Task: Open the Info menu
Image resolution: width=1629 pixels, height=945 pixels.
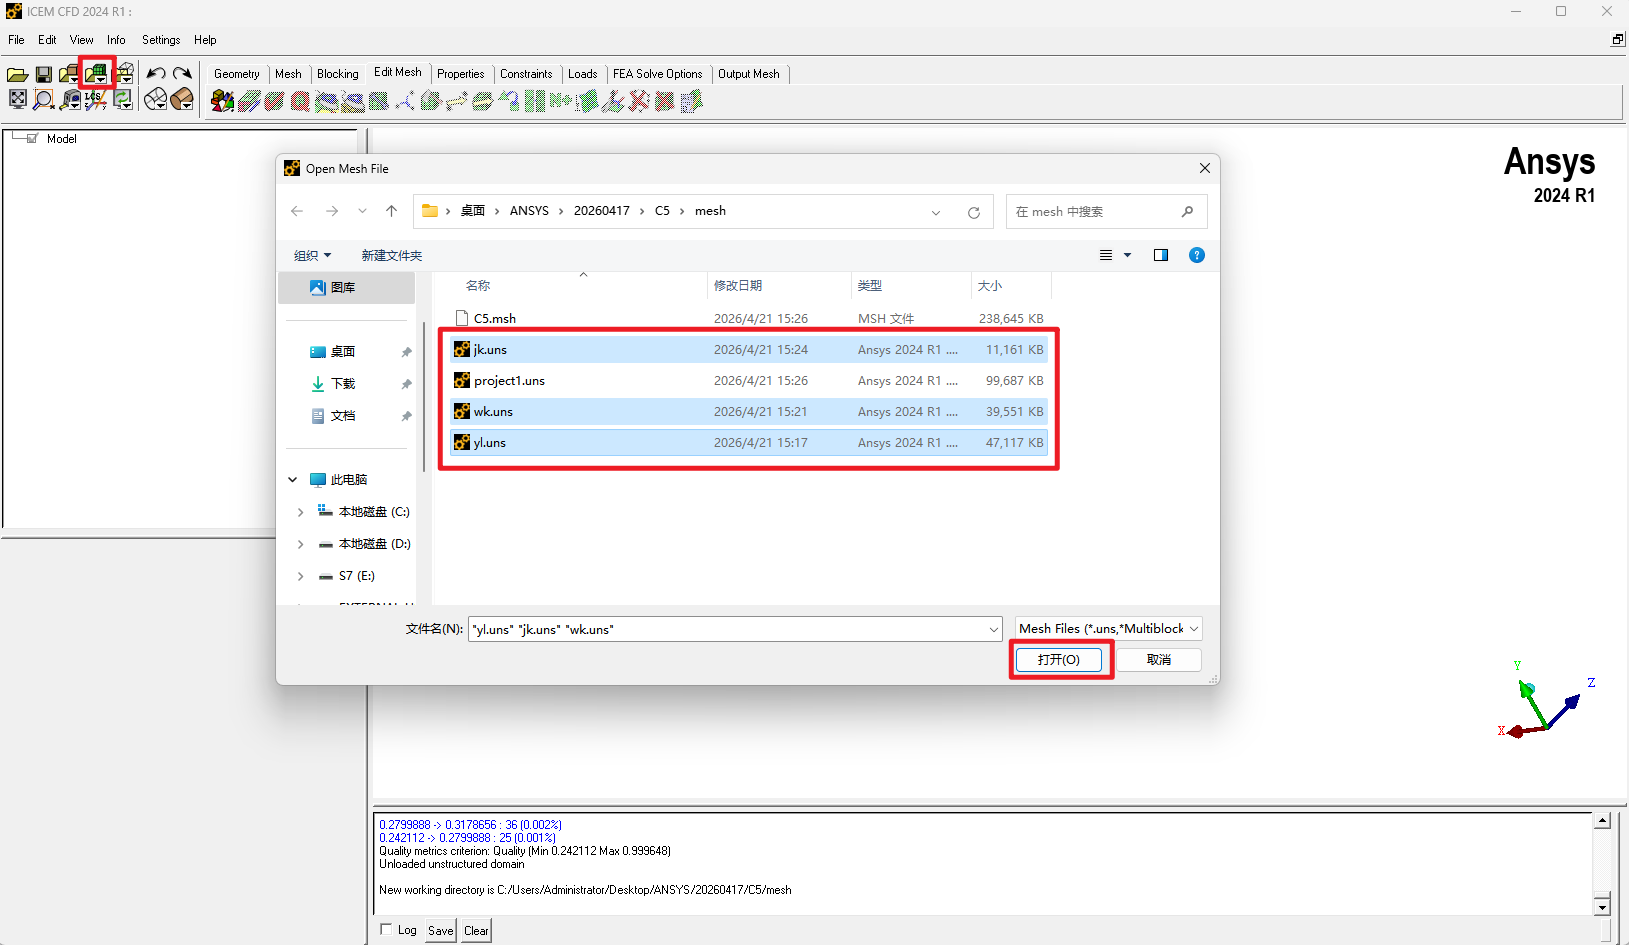Action: 116,40
